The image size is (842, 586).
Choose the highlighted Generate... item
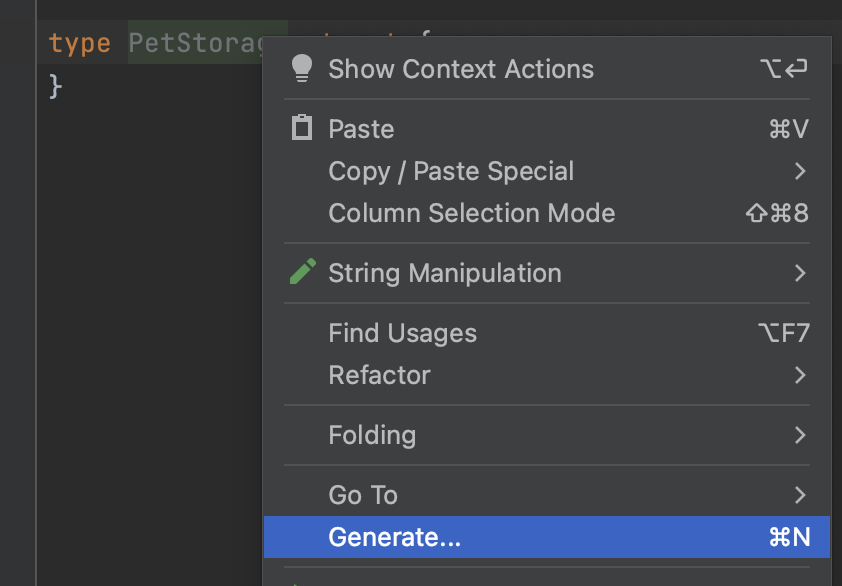pos(394,537)
